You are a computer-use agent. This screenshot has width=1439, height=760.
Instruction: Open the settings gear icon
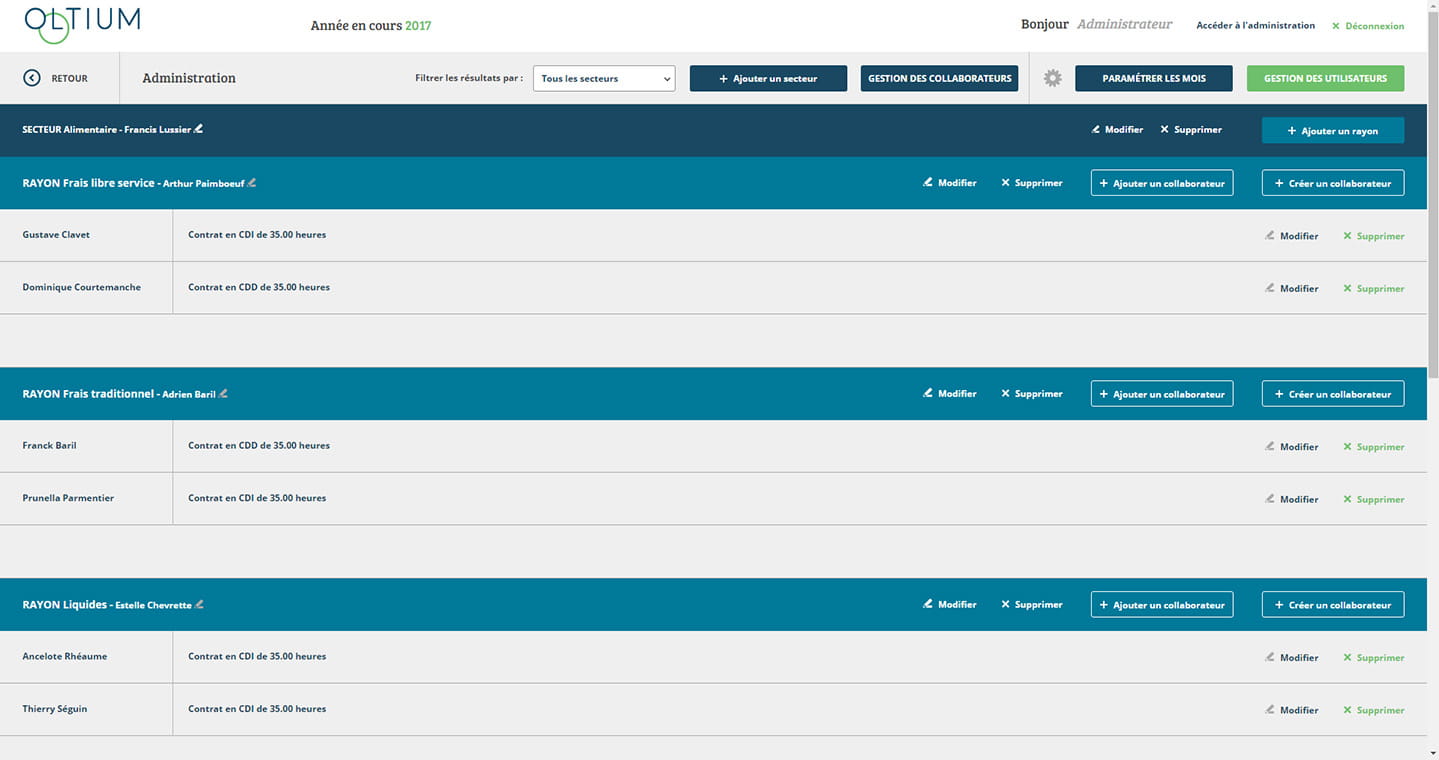[1052, 78]
